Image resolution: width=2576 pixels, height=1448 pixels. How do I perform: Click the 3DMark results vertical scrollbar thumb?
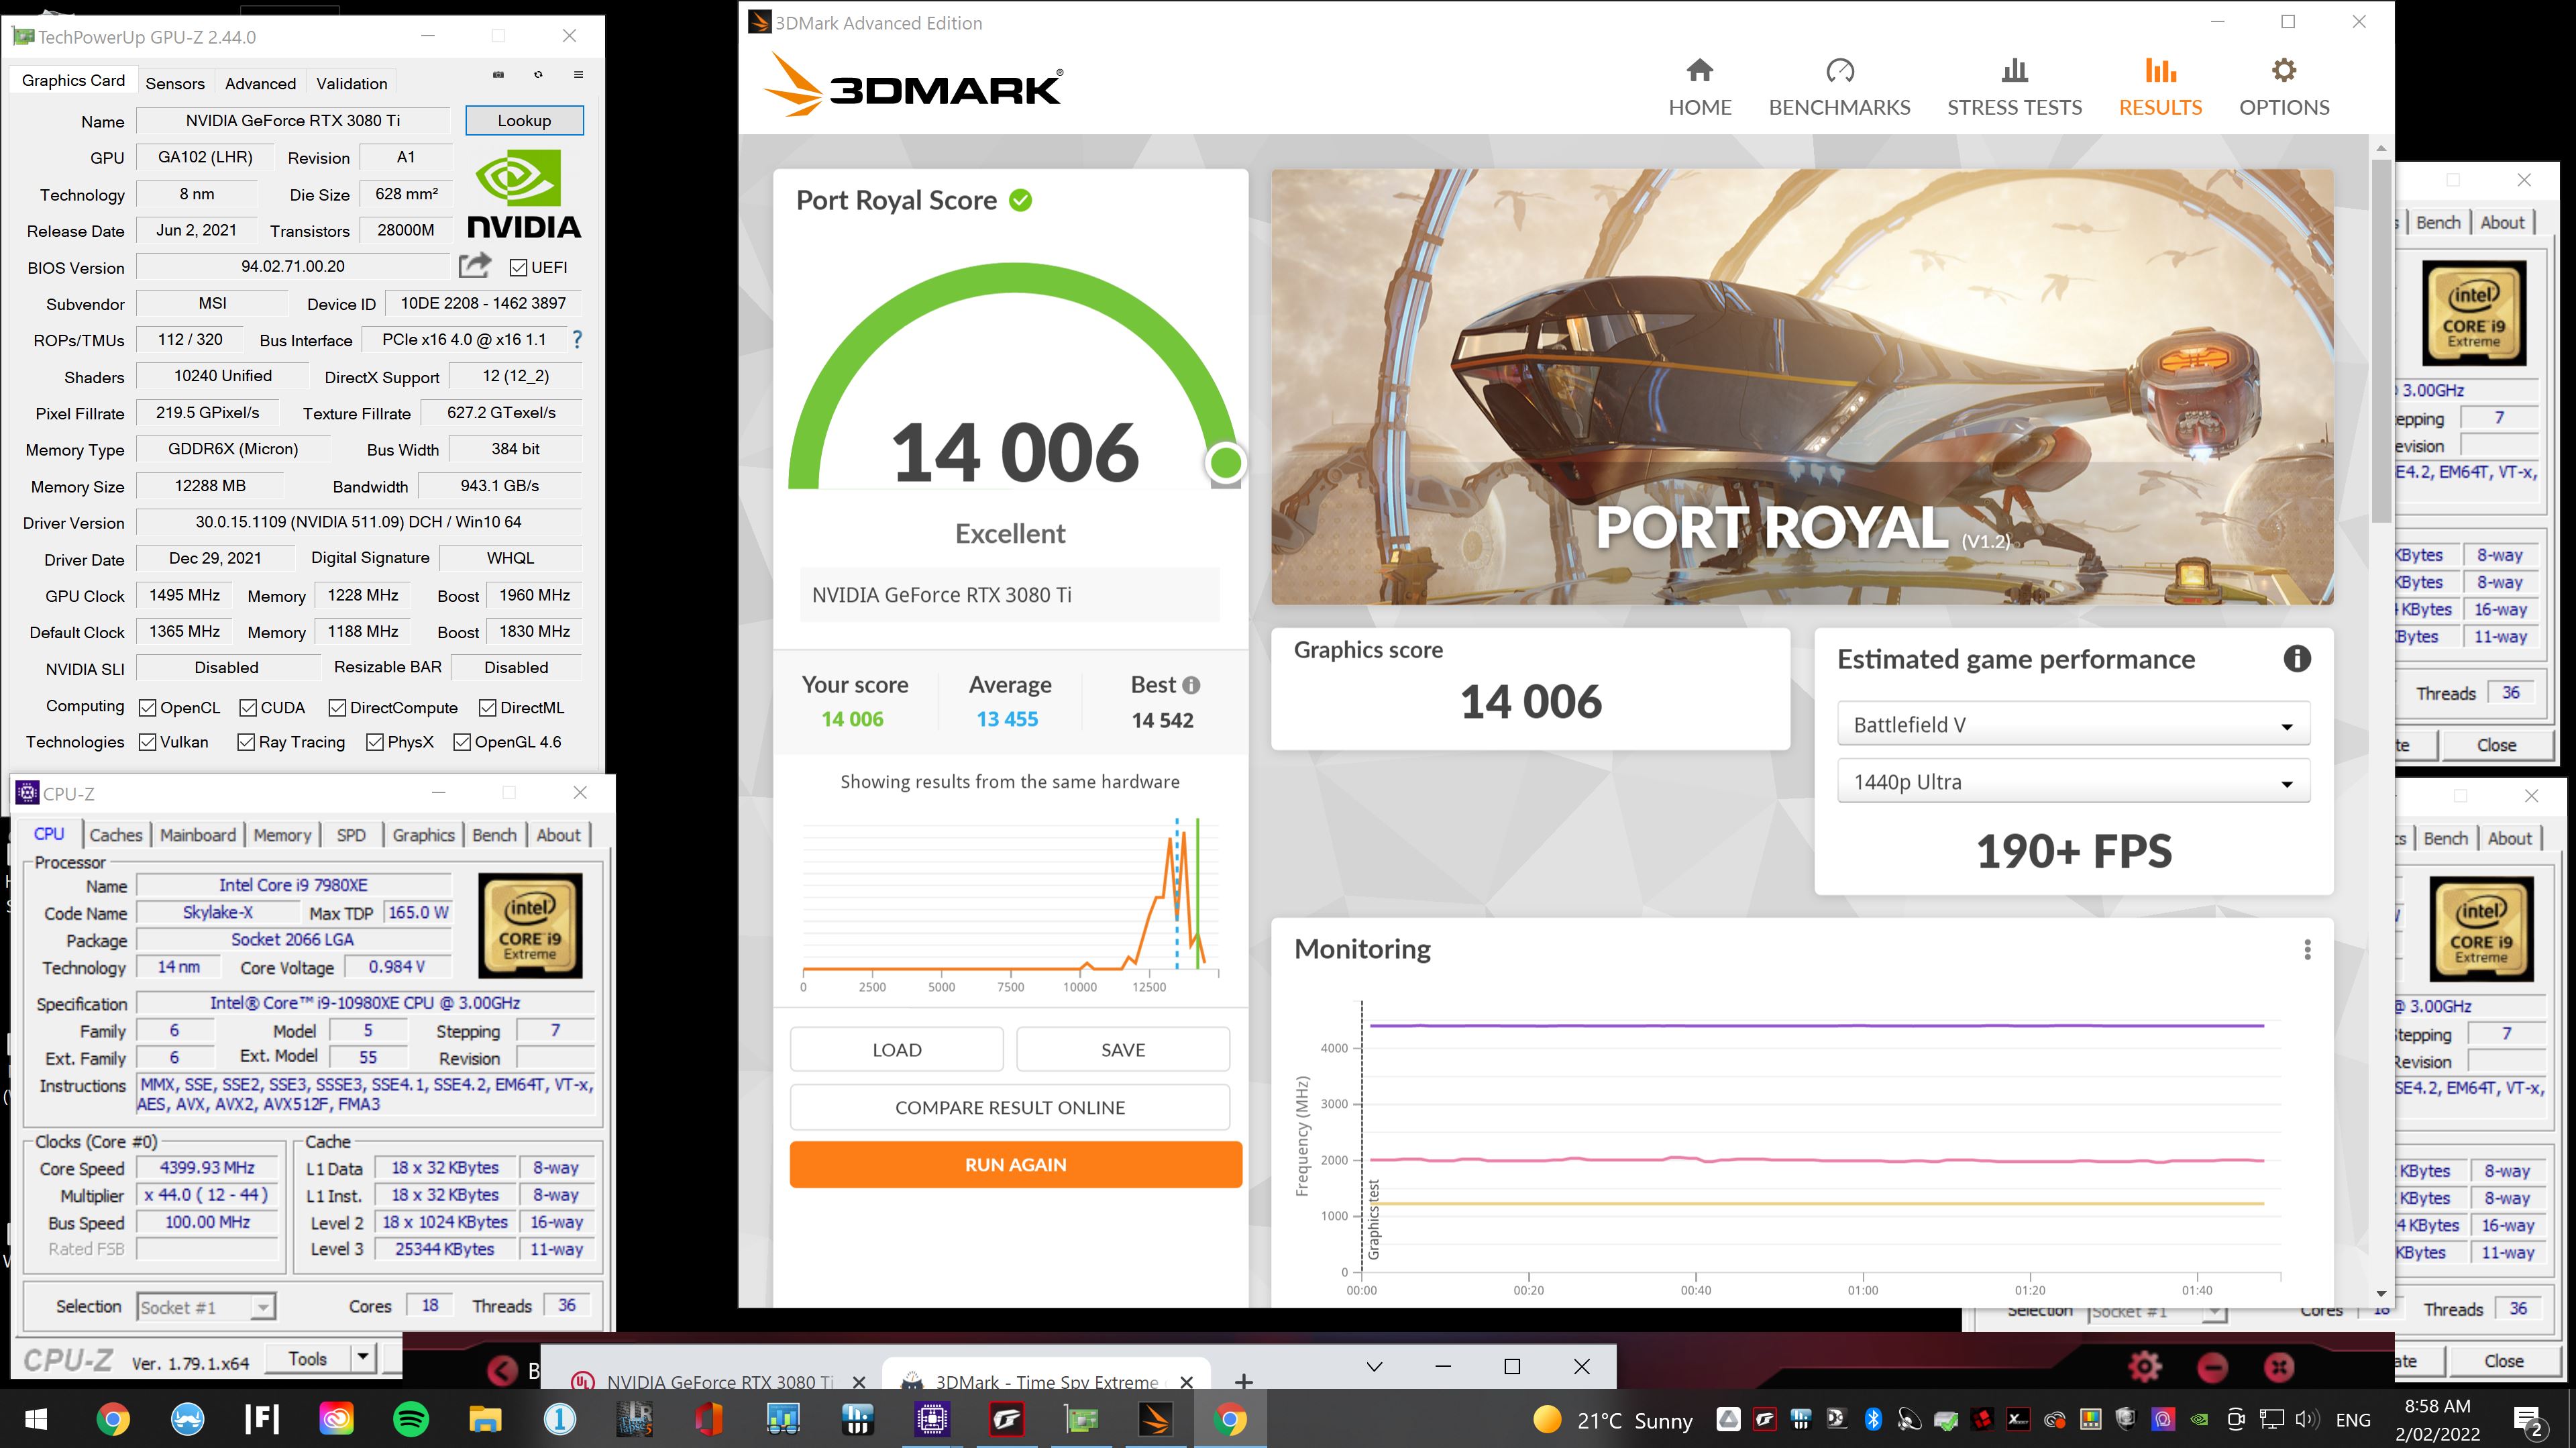(x=2380, y=340)
